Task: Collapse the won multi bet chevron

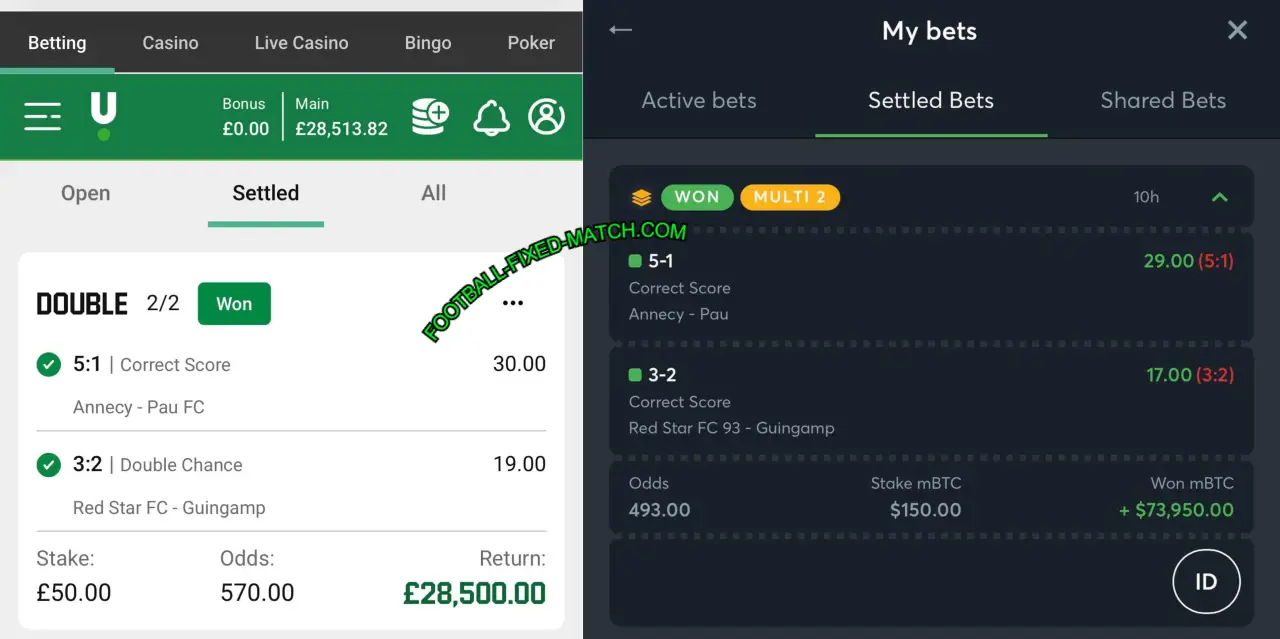Action: [1219, 197]
